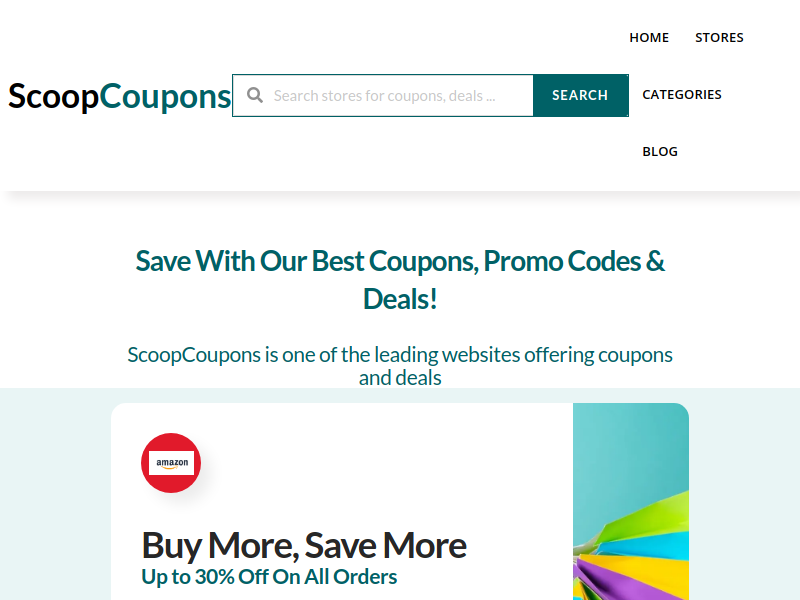Click the 'leading websites offering coupons' text
Image resolution: width=800 pixels, height=600 pixels.
click(x=523, y=355)
